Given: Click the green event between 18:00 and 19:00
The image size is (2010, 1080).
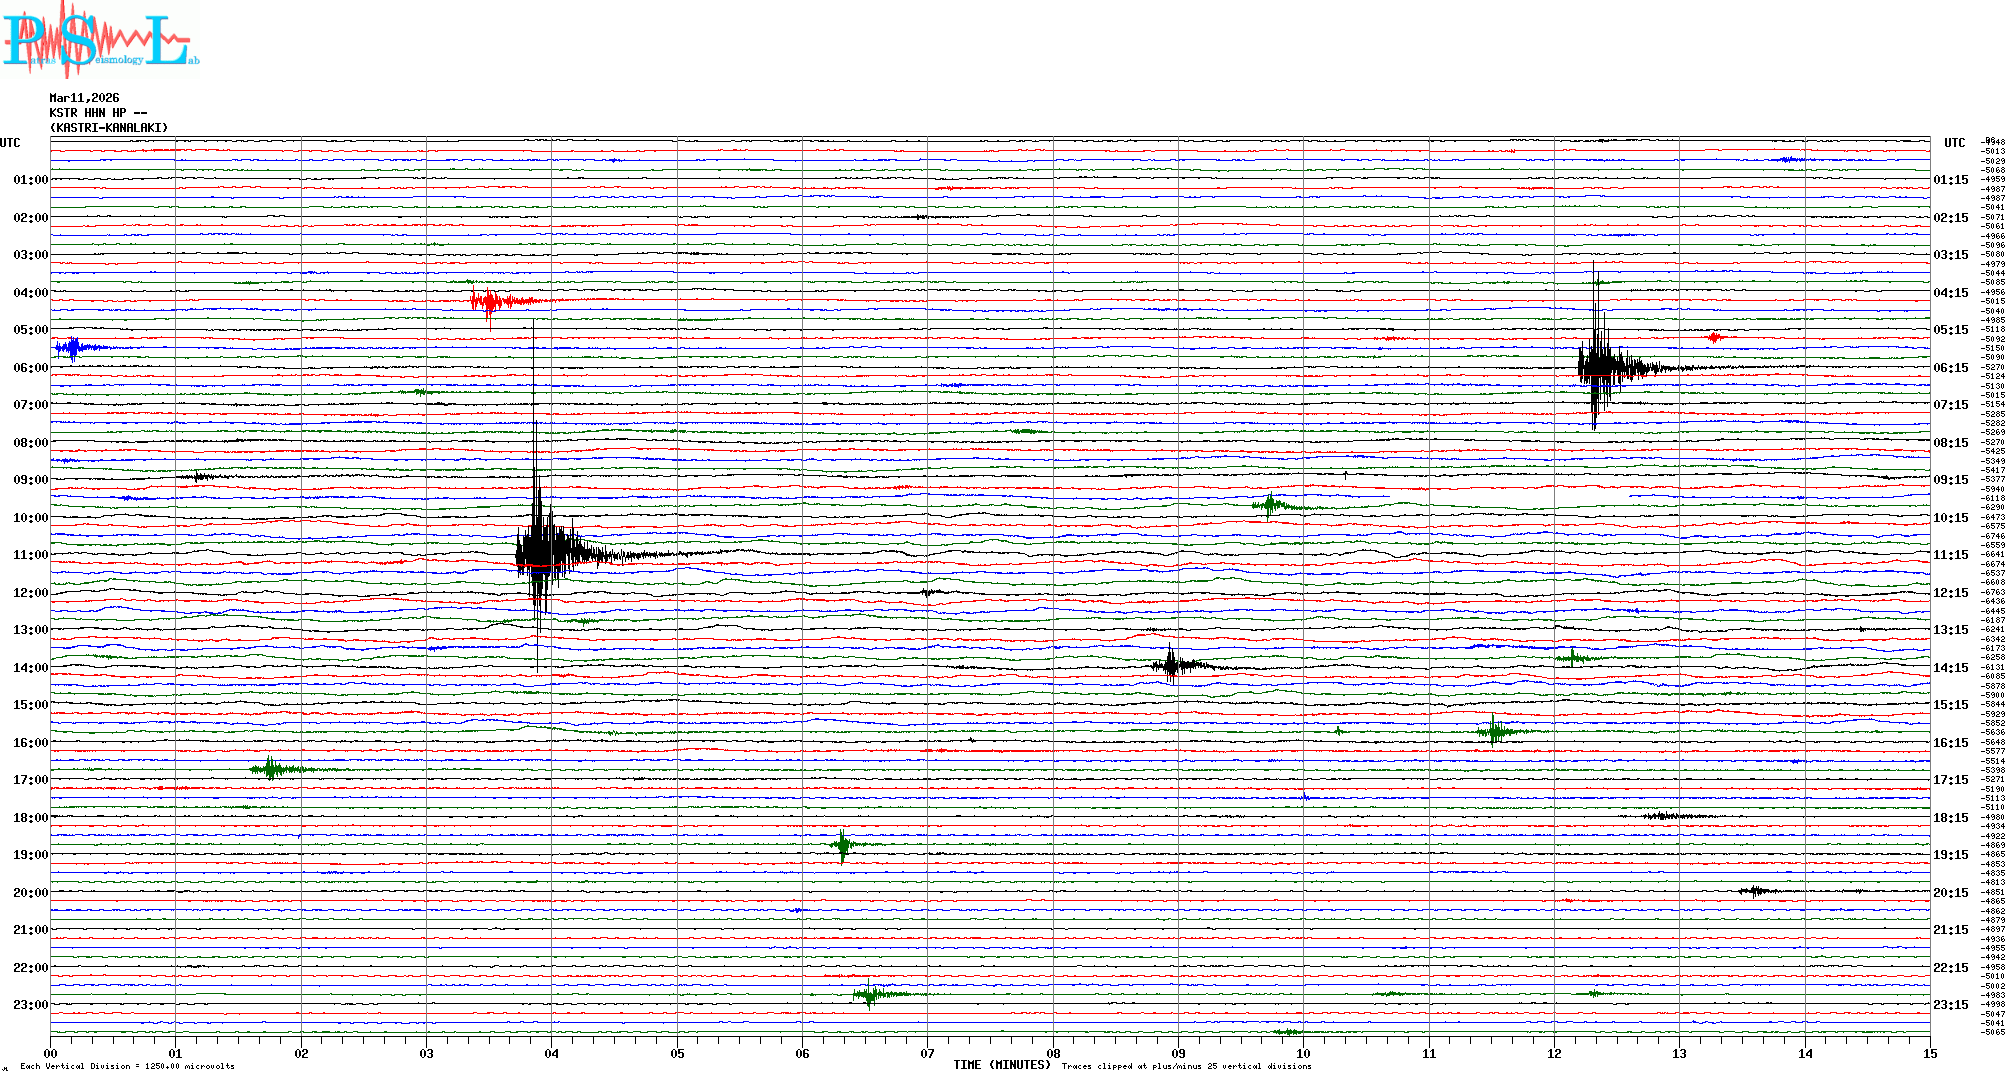Looking at the screenshot, I should [x=843, y=845].
